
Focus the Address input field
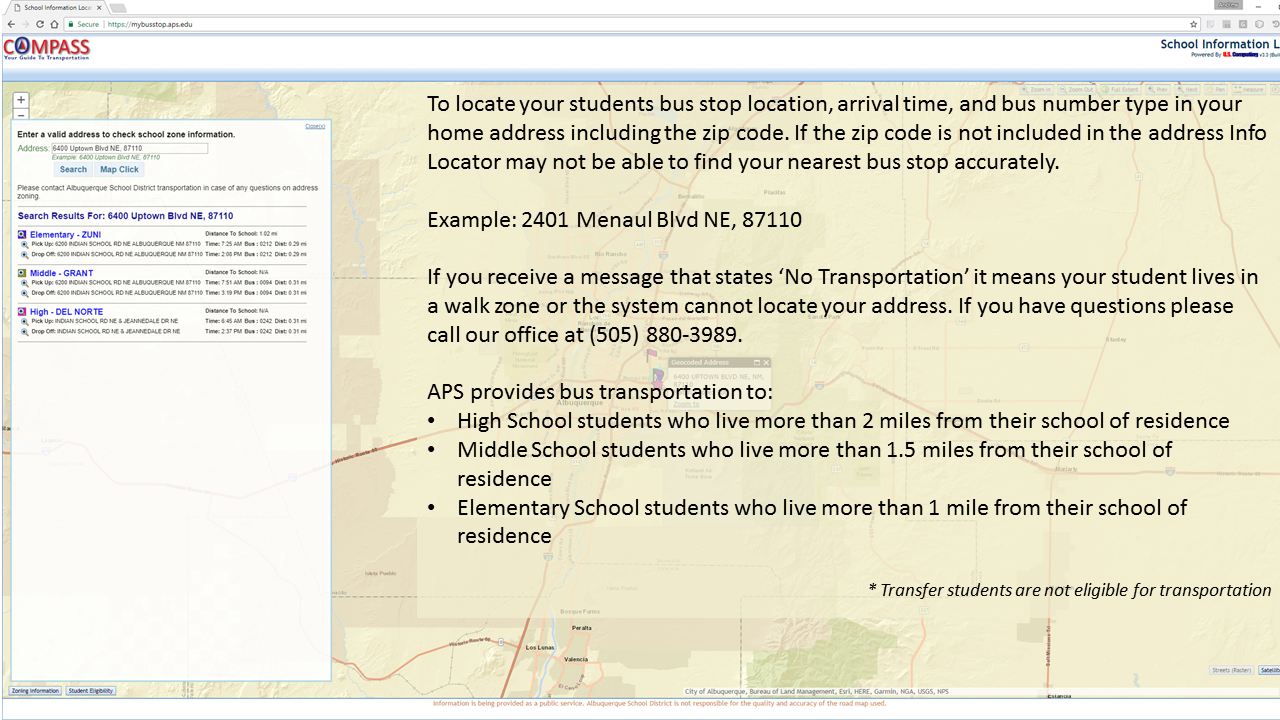tap(129, 148)
